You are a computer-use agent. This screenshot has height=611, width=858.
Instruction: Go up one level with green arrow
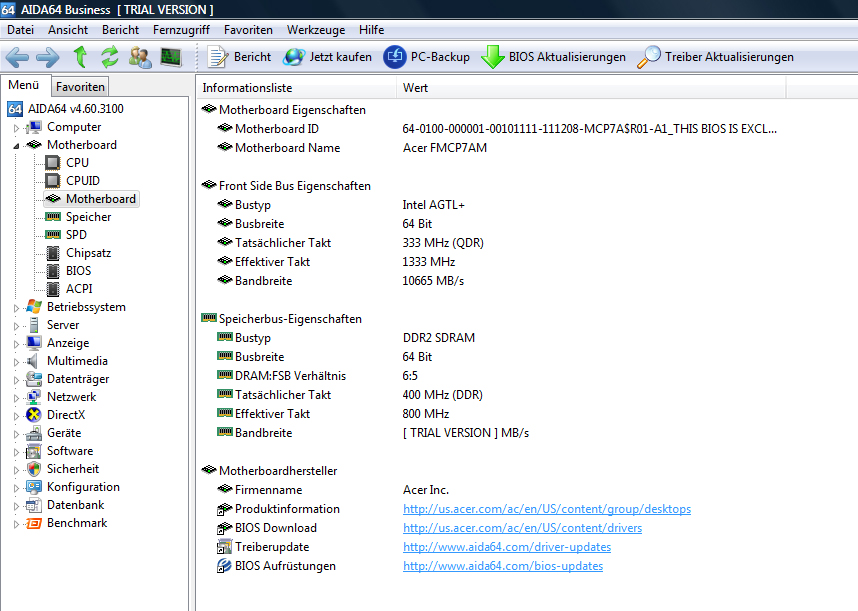click(80, 57)
